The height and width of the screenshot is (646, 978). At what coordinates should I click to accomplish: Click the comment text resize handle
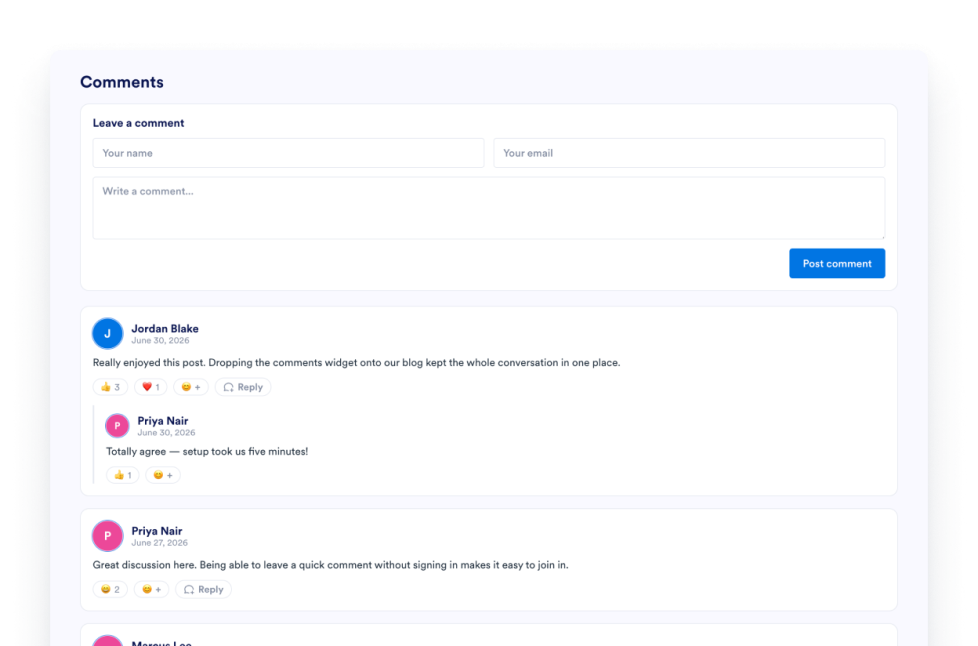(881, 236)
